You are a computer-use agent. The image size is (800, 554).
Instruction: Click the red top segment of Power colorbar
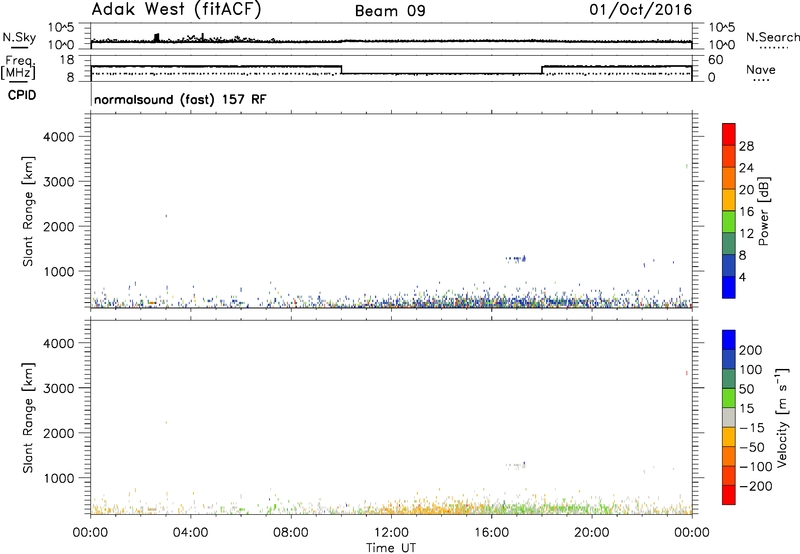coord(729,134)
